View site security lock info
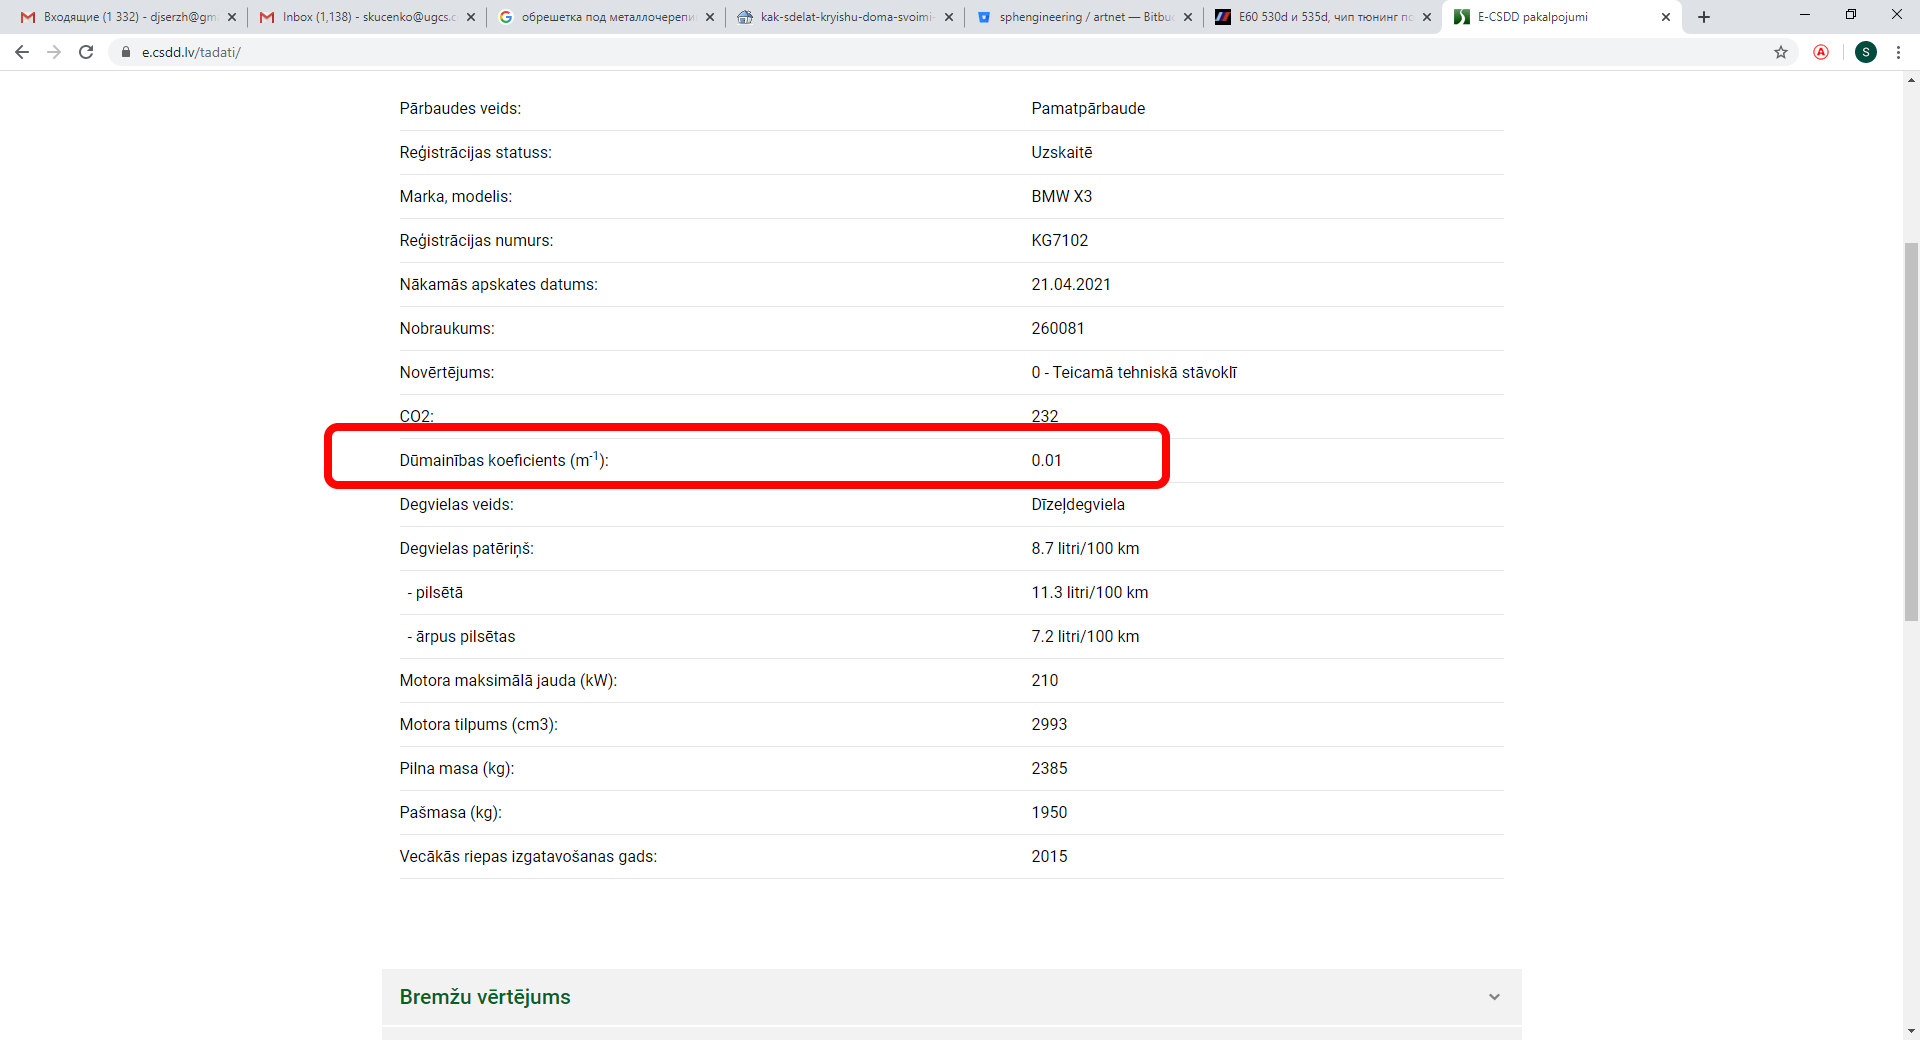Screen dimensions: 1920x1040 click(x=126, y=52)
